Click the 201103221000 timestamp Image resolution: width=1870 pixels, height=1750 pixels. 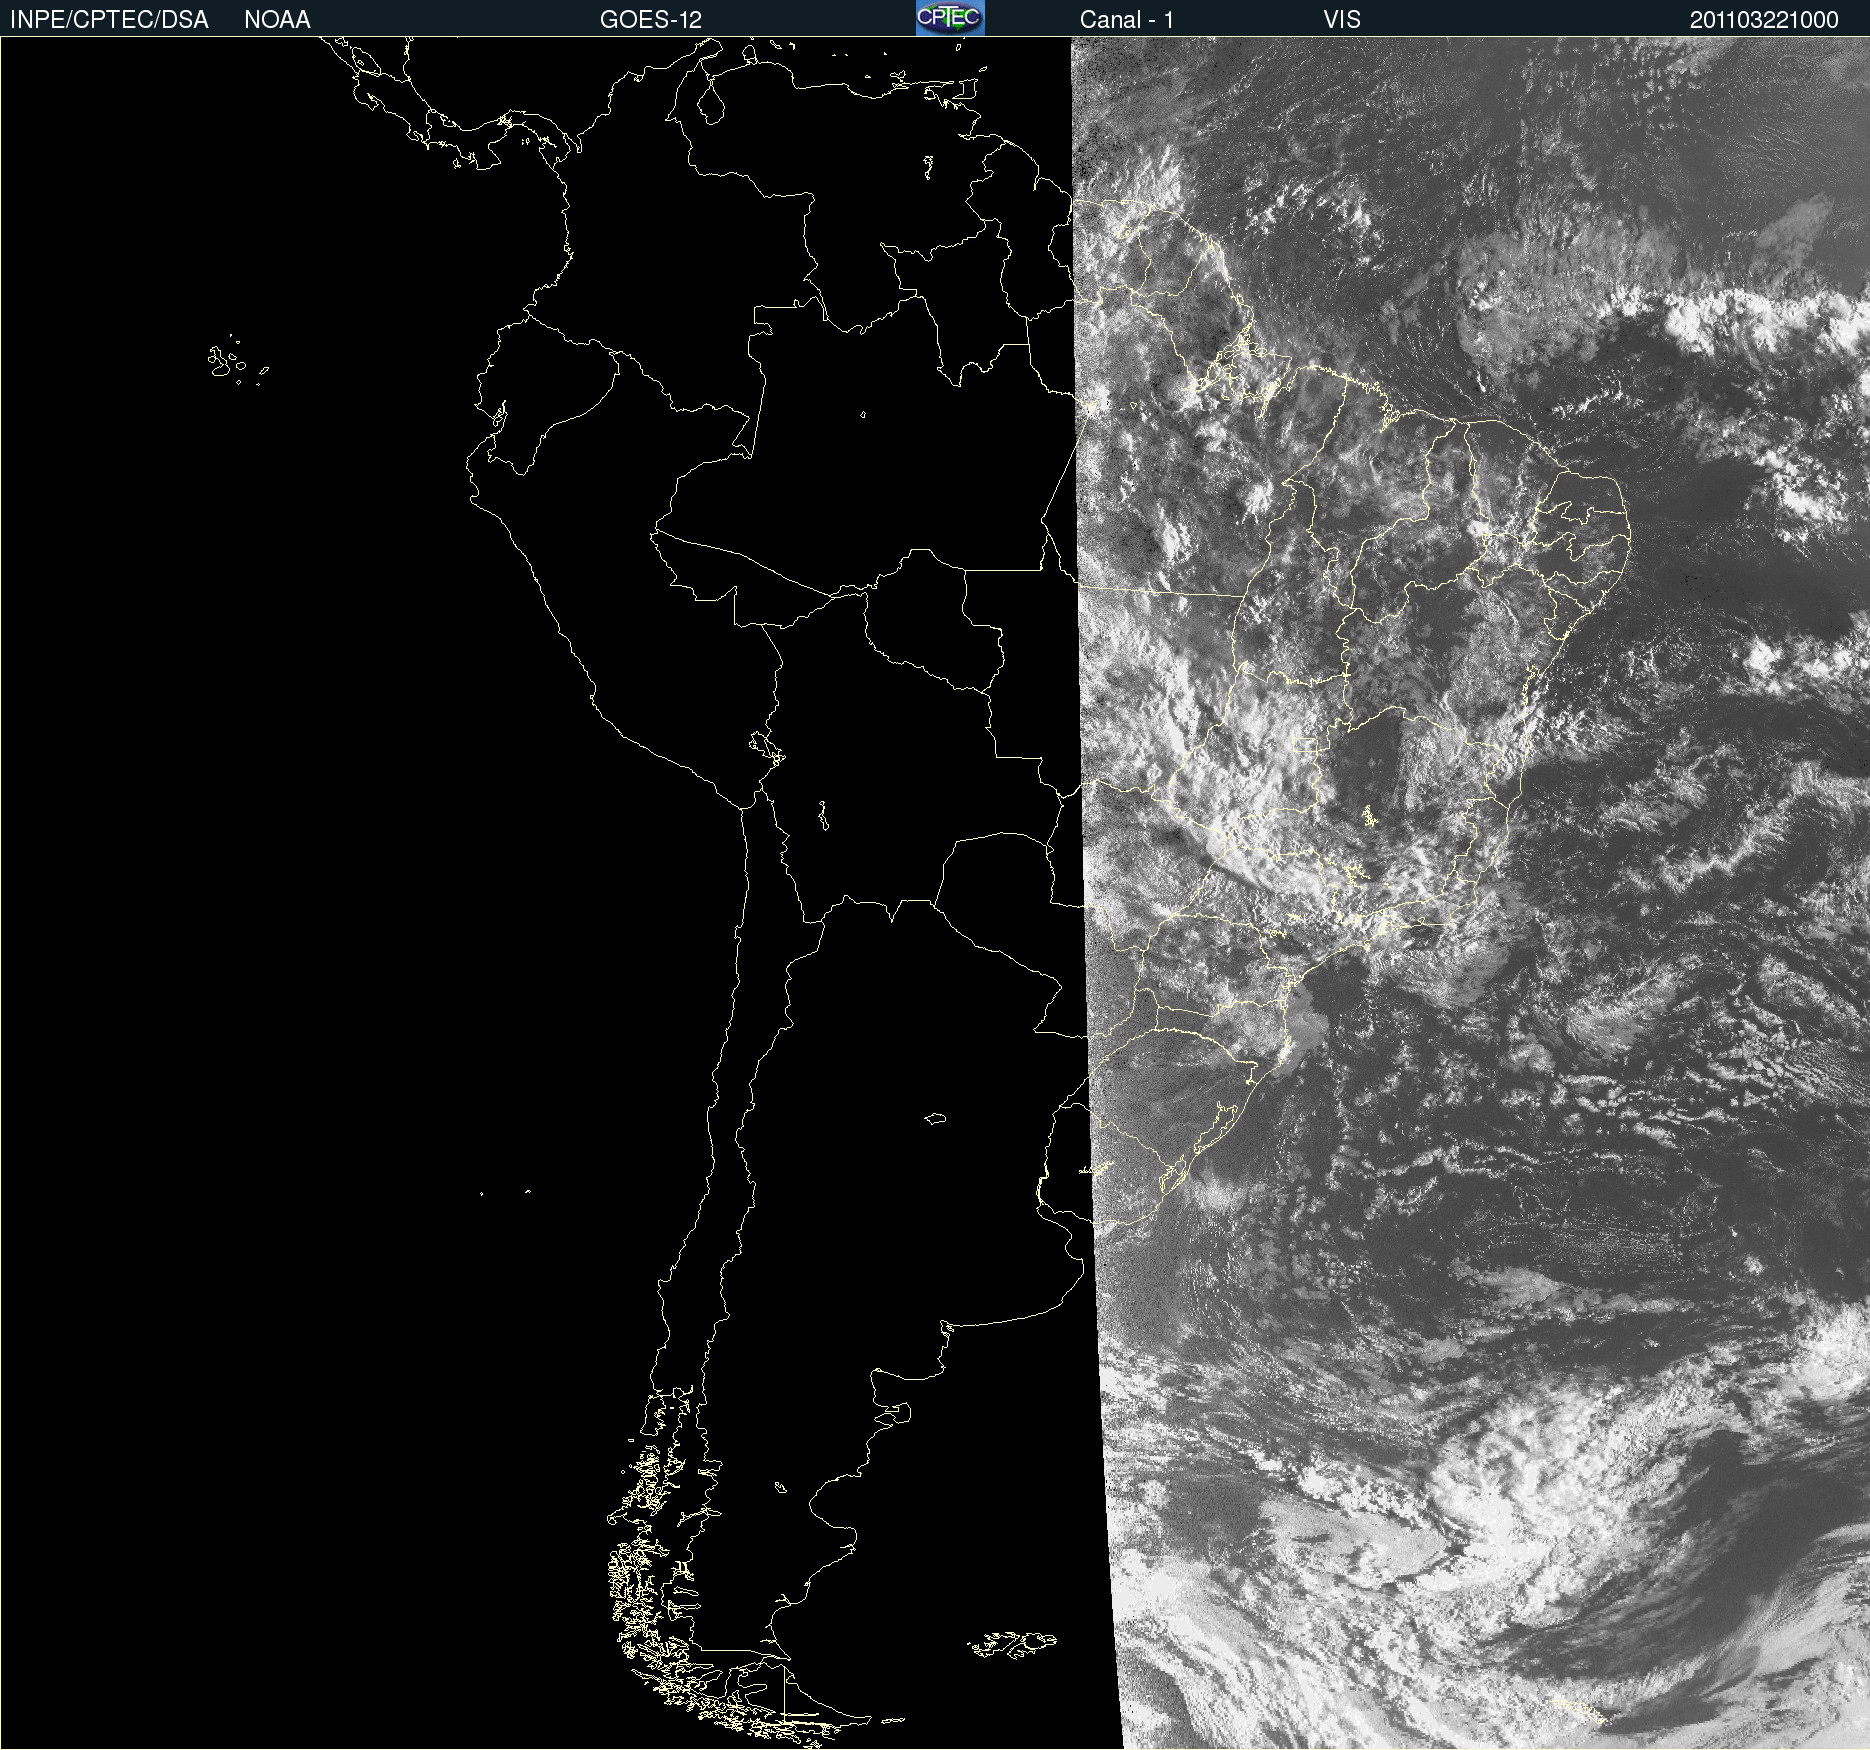1764,20
